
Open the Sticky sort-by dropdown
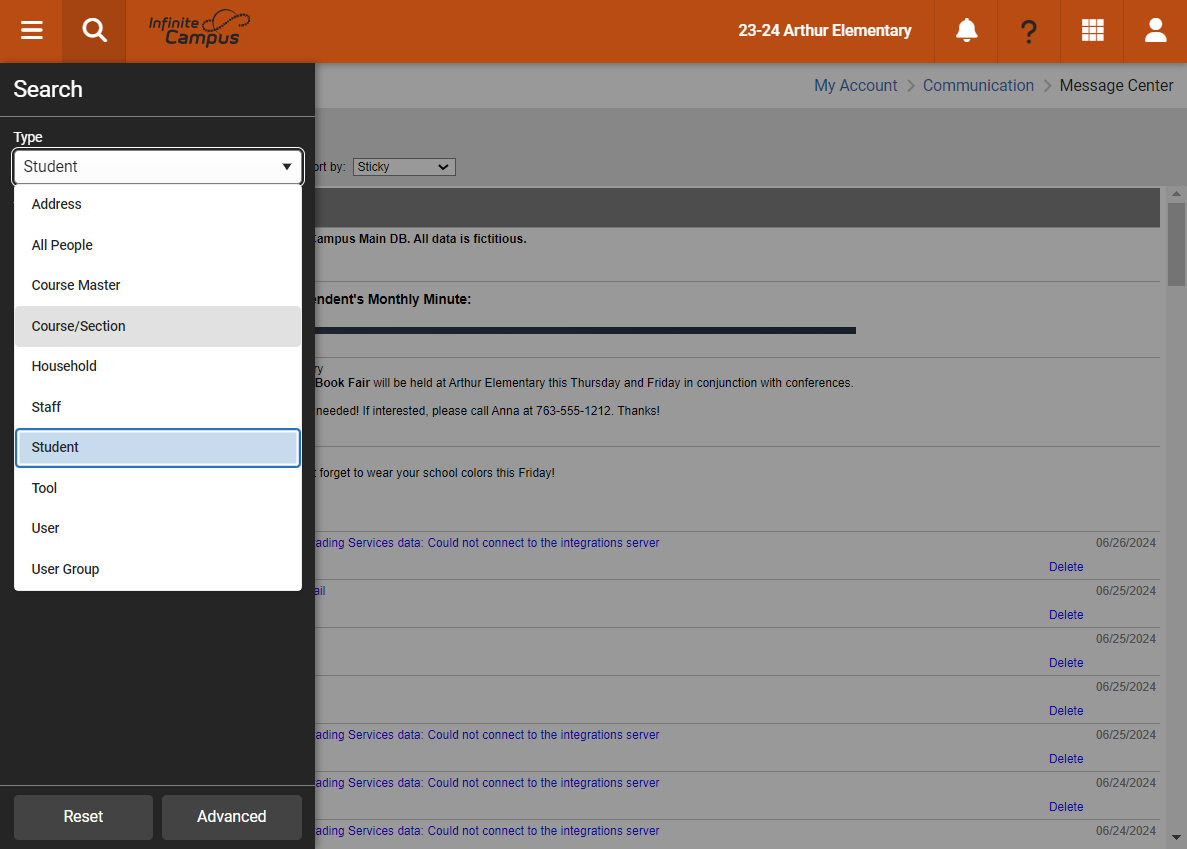(404, 166)
